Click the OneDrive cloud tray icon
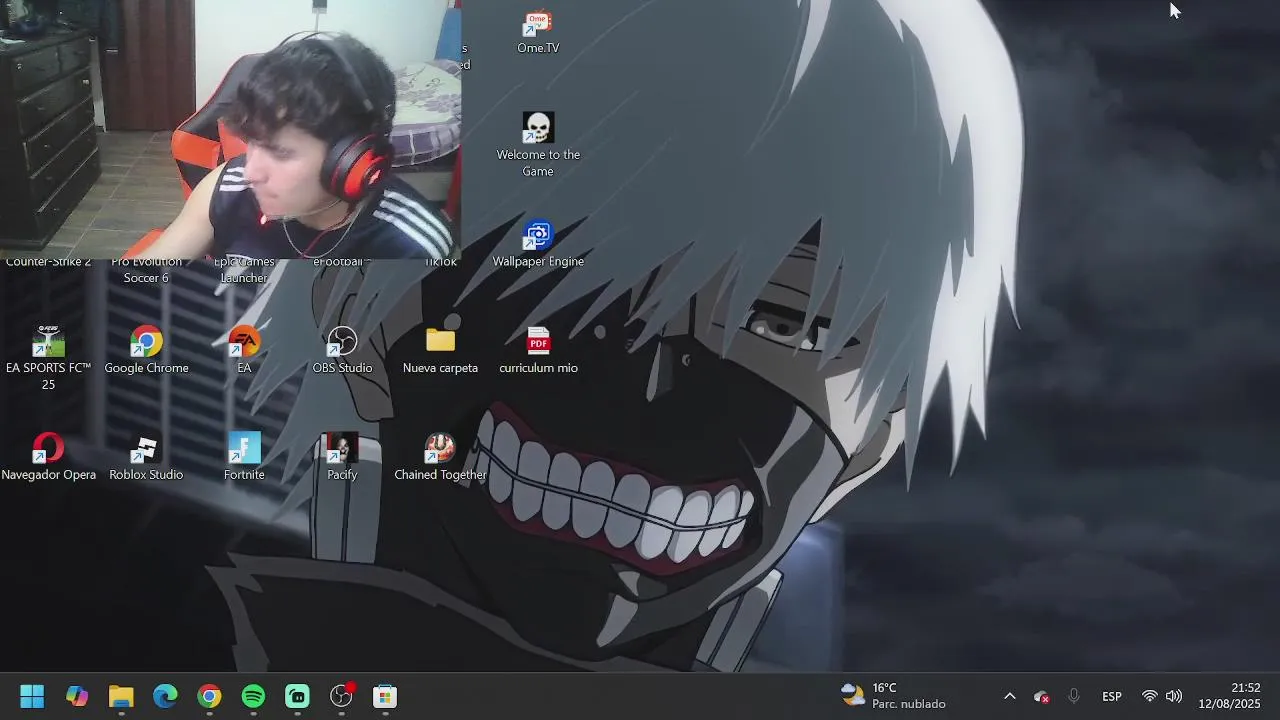 tap(1041, 697)
